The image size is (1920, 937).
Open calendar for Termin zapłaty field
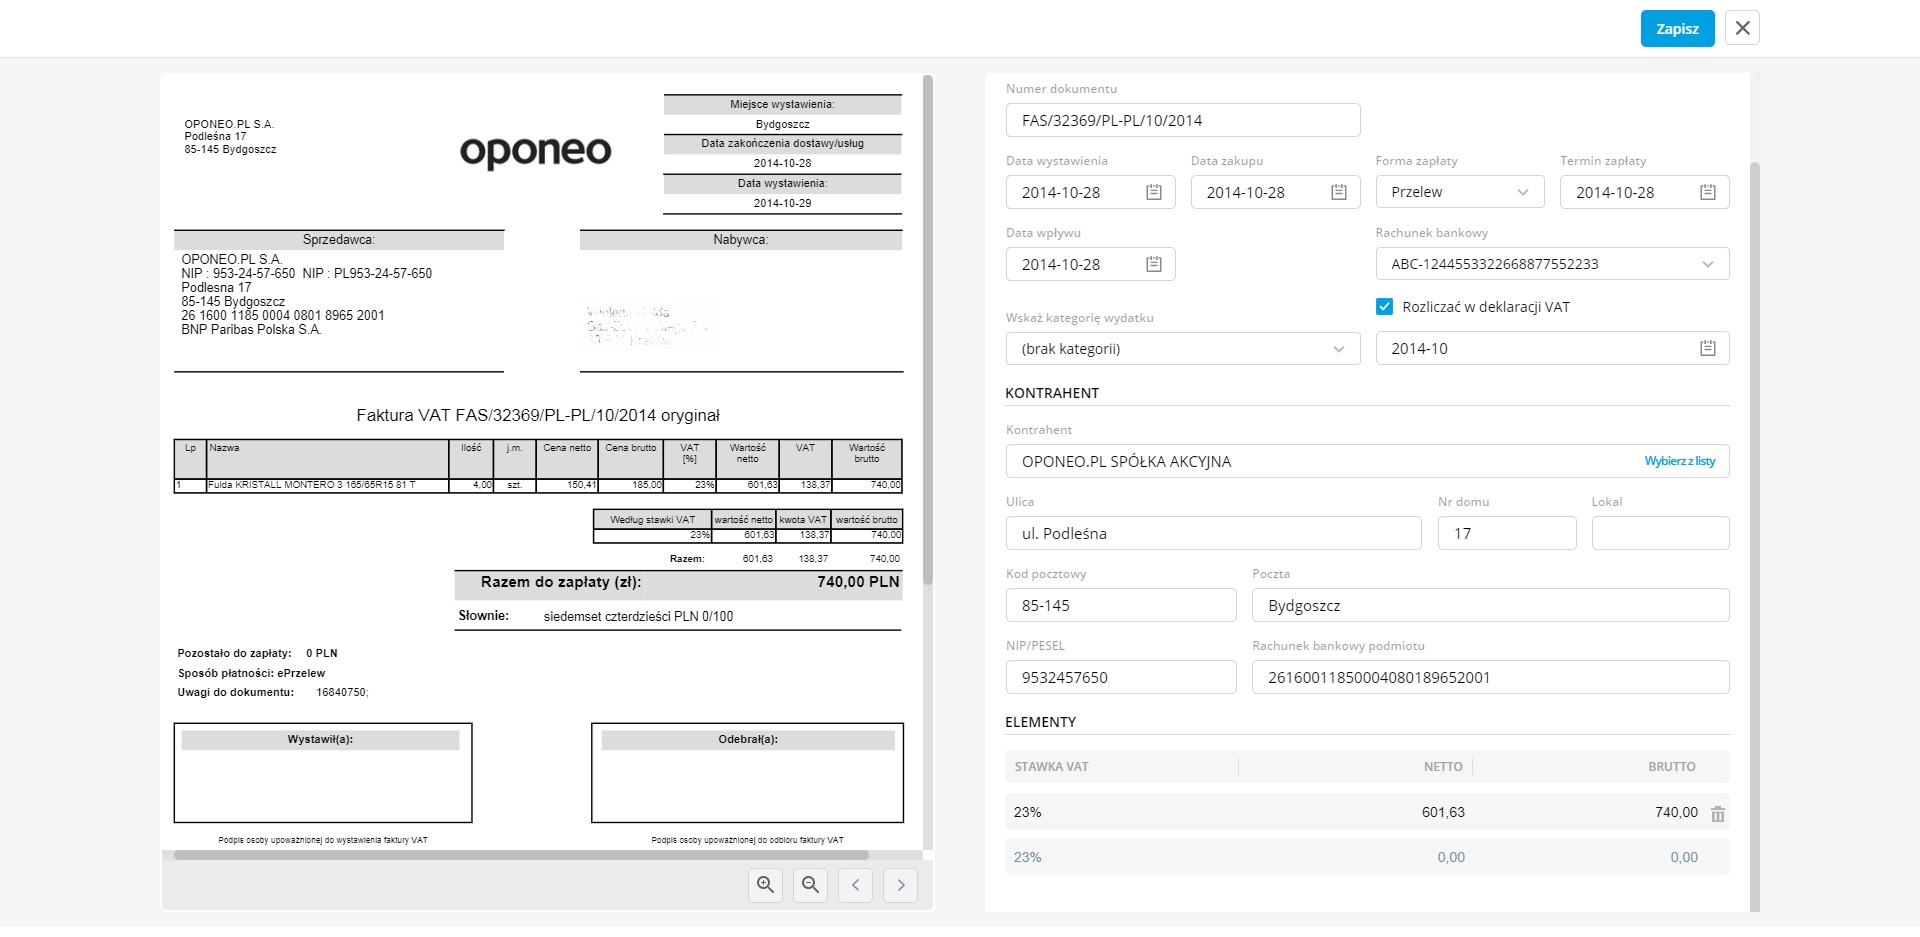(1707, 192)
